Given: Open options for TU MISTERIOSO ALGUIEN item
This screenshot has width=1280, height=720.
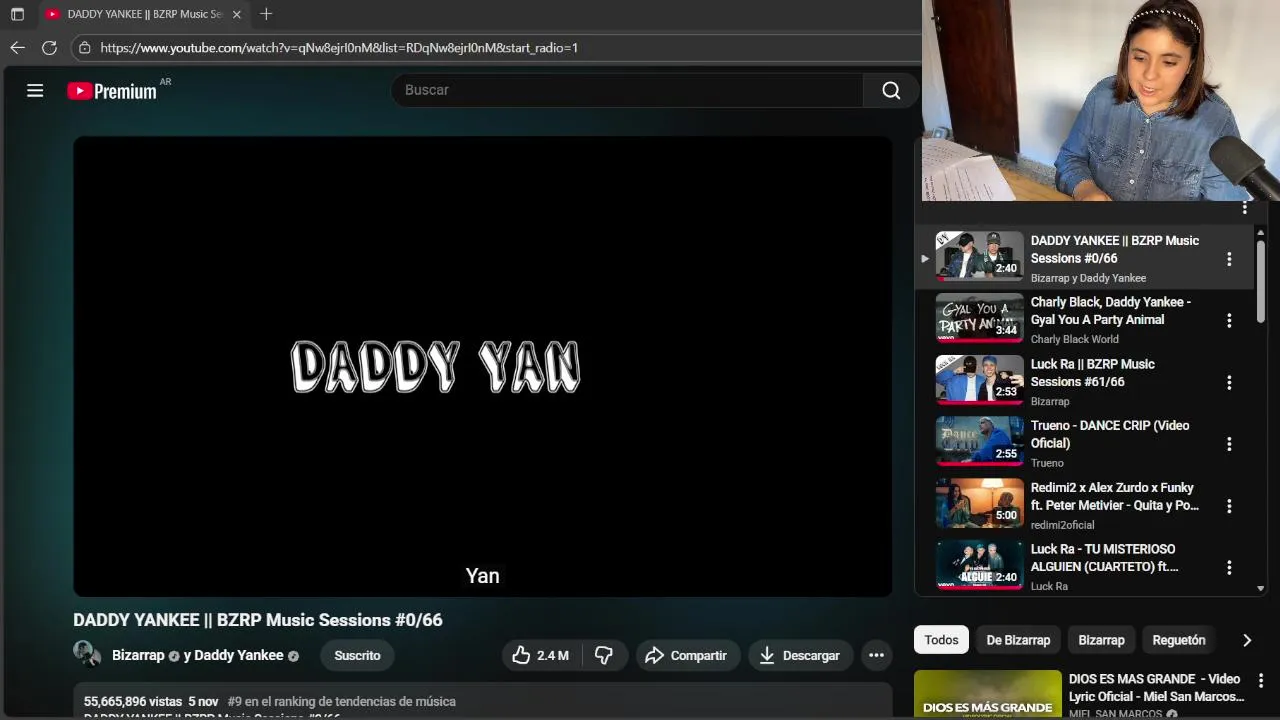Looking at the screenshot, I should (x=1229, y=568).
